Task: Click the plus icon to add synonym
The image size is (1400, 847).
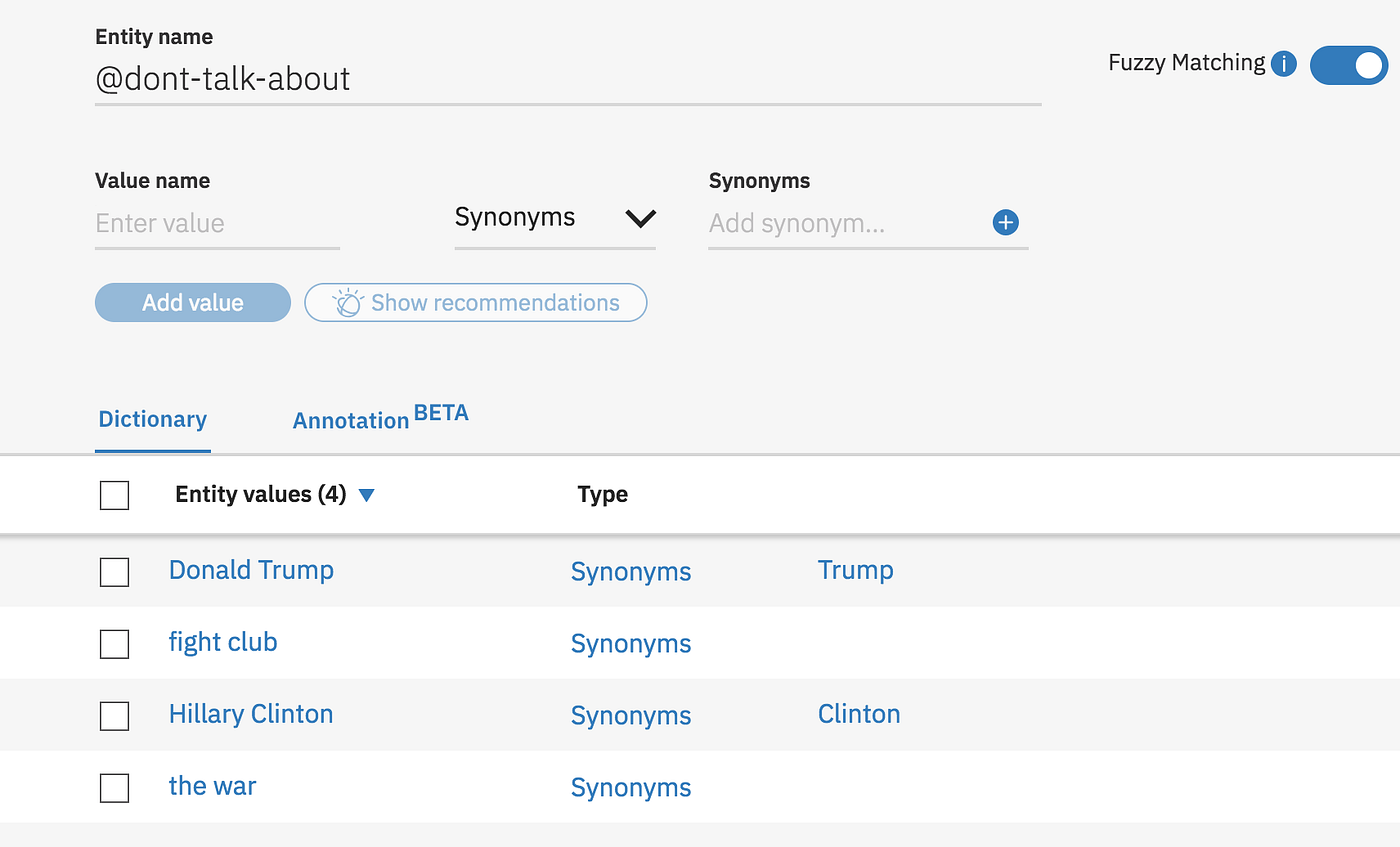Action: coord(1005,223)
